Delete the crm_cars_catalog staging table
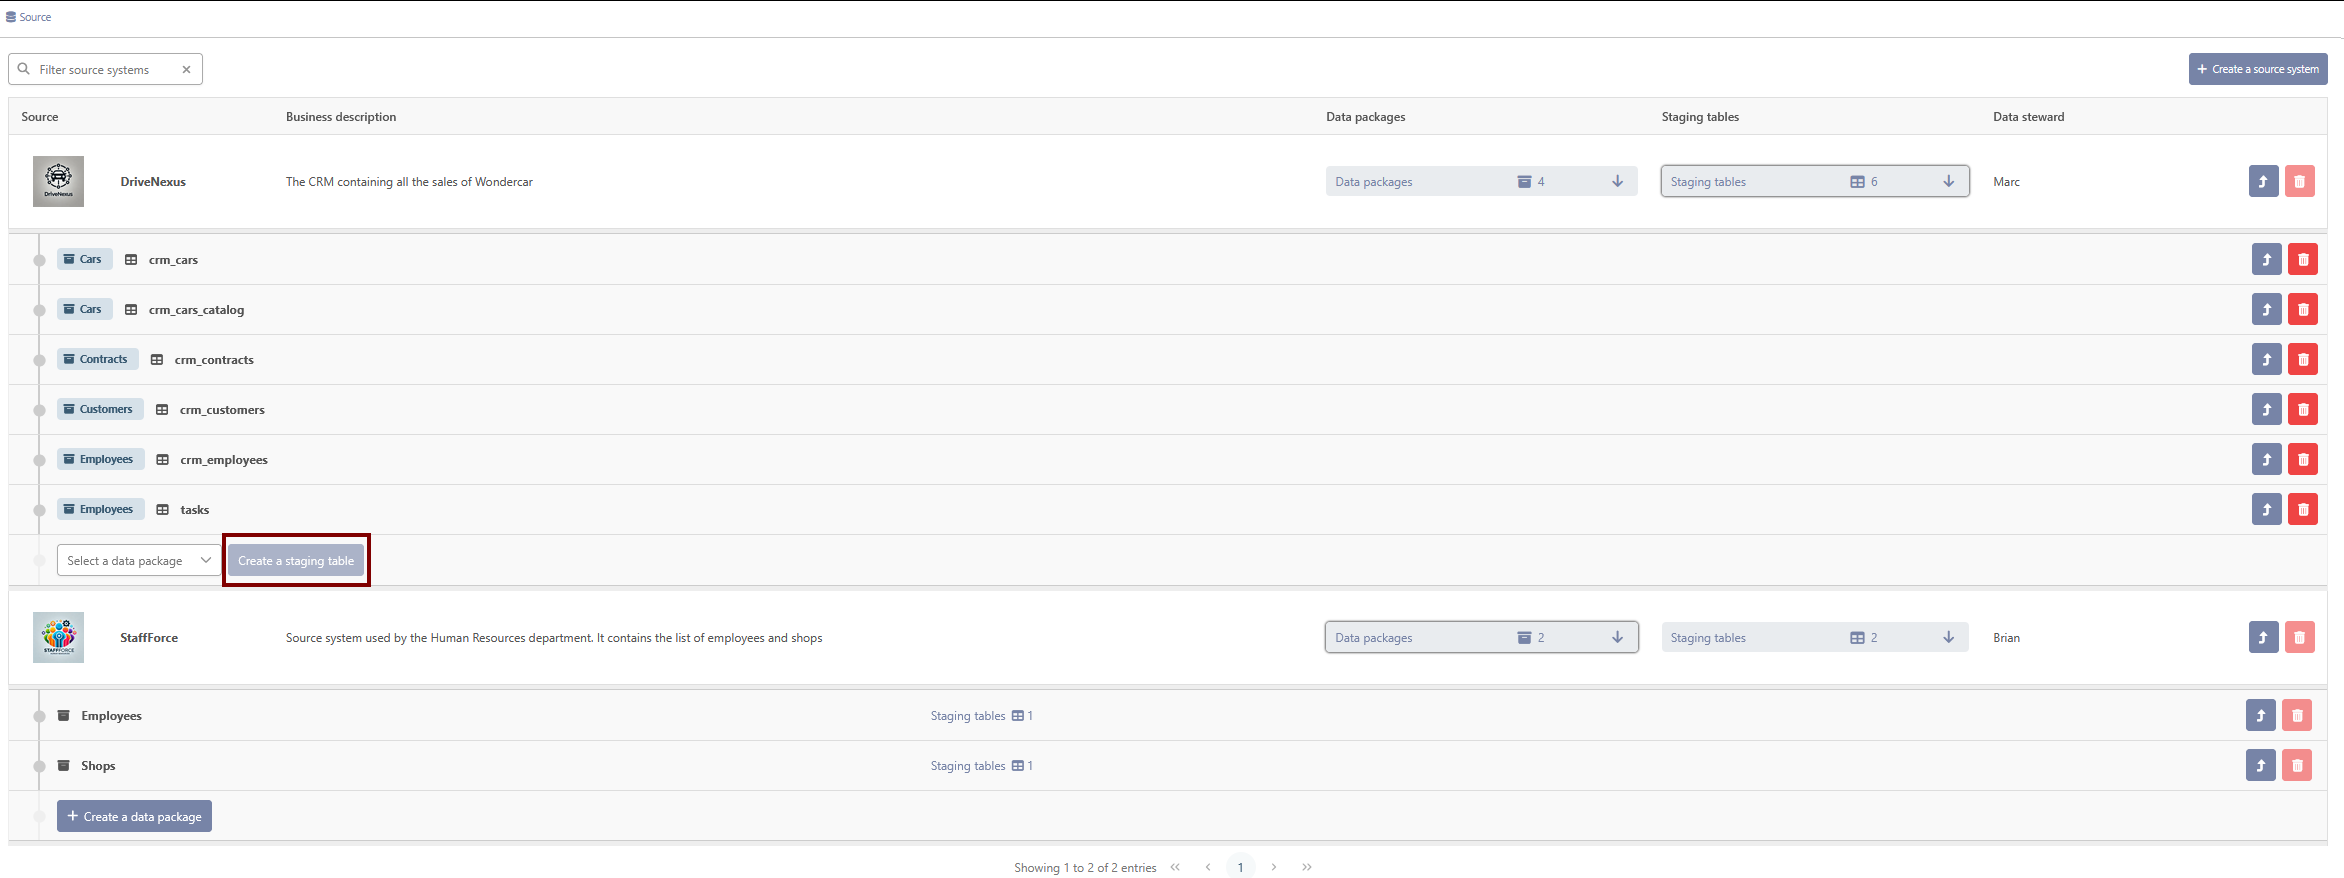 (x=2302, y=309)
